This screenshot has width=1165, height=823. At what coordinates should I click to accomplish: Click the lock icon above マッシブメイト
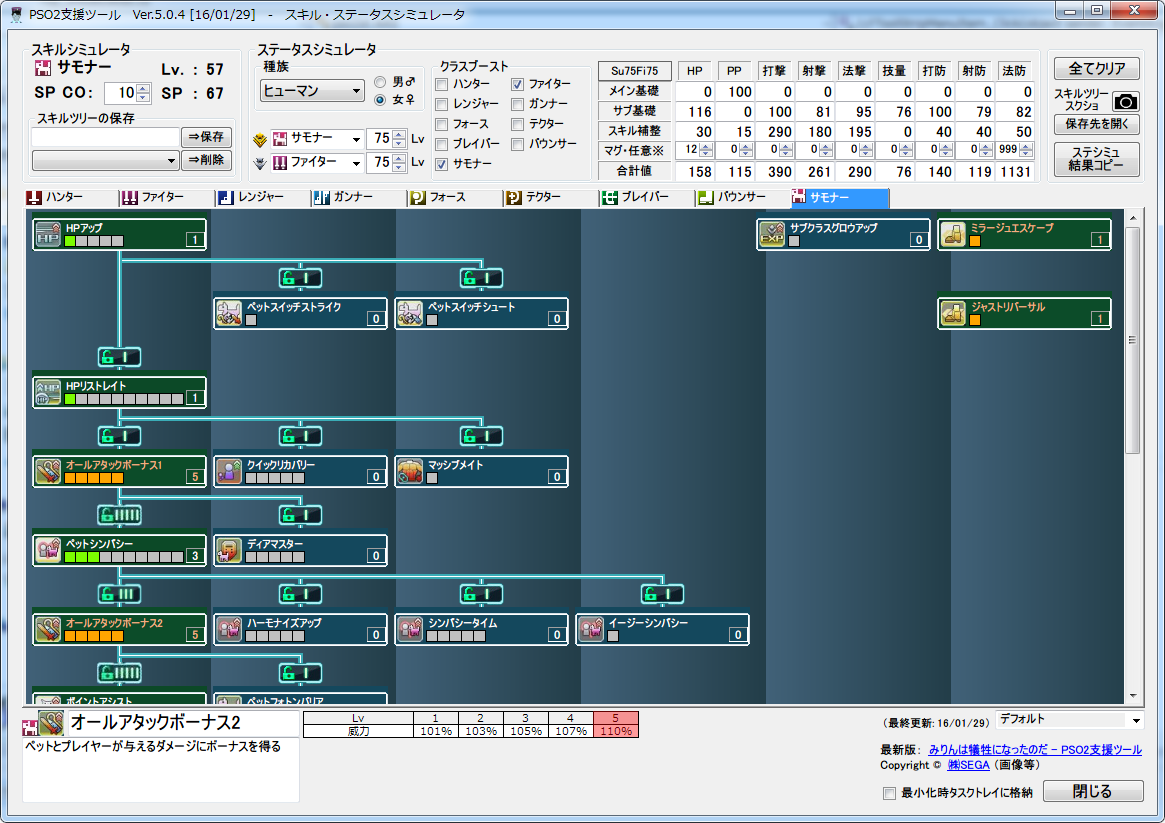[481, 436]
